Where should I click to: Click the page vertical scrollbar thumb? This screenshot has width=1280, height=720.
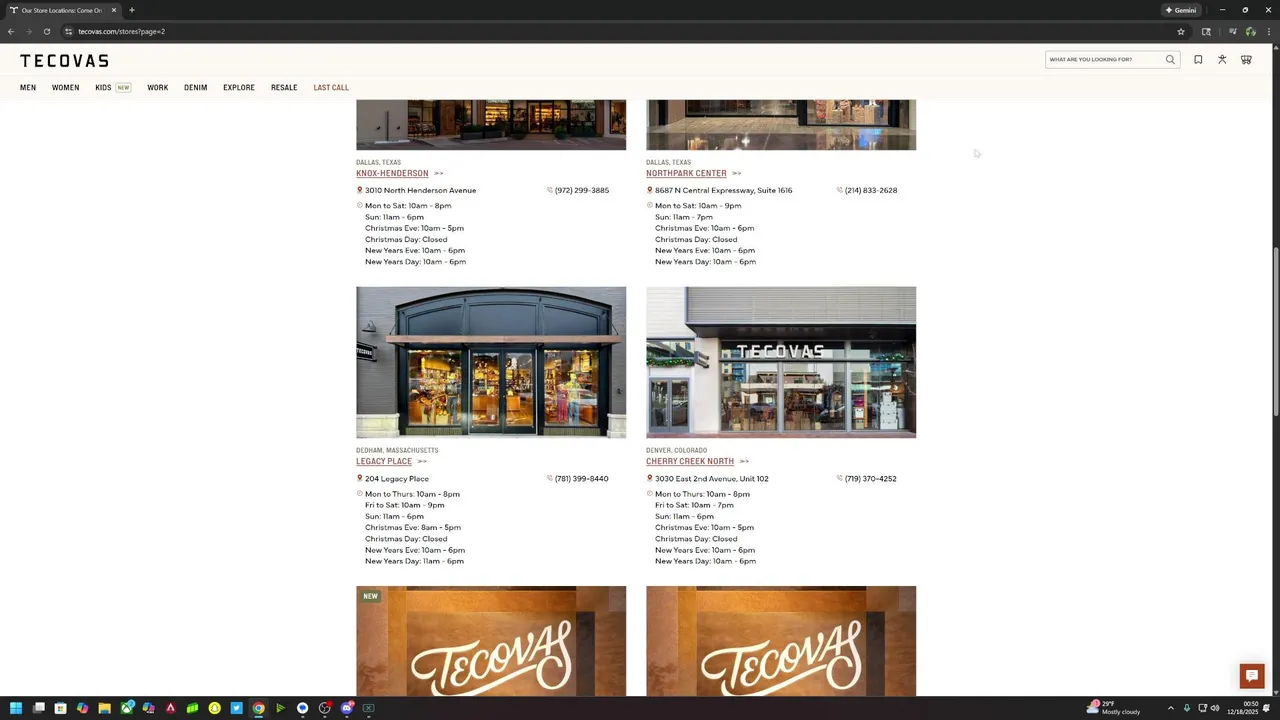point(1275,333)
